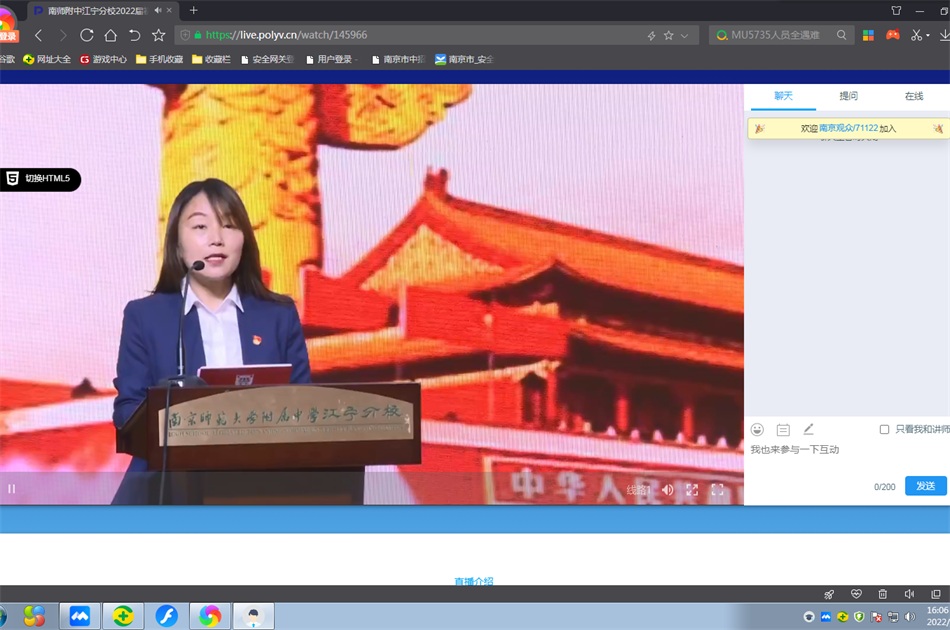Click 南京观众/71122 in welcome message

[848, 128]
